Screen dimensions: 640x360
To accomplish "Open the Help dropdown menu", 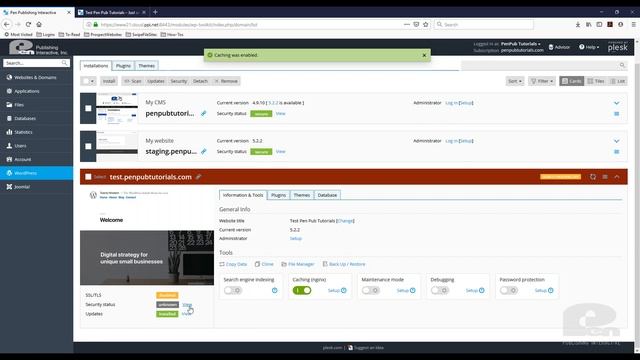I will click(x=589, y=47).
